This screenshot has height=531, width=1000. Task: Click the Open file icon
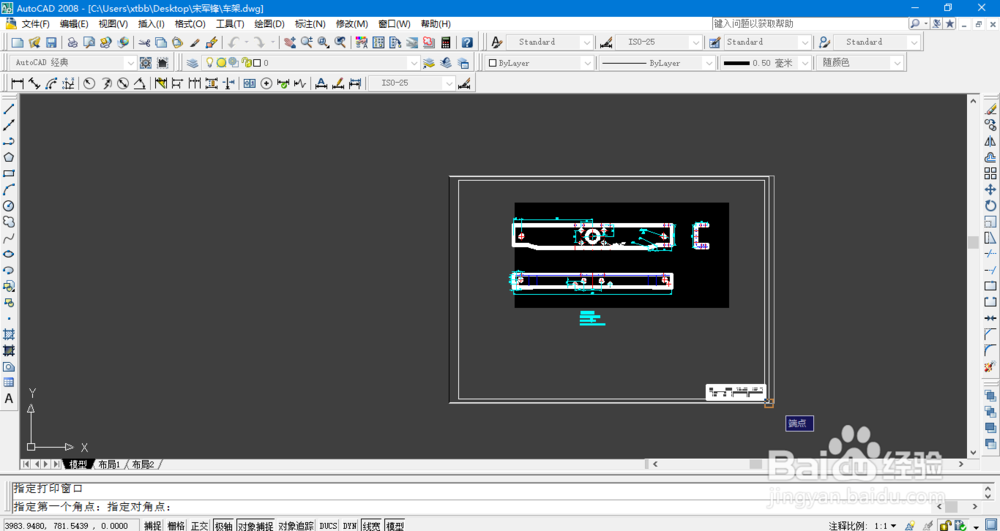click(34, 42)
